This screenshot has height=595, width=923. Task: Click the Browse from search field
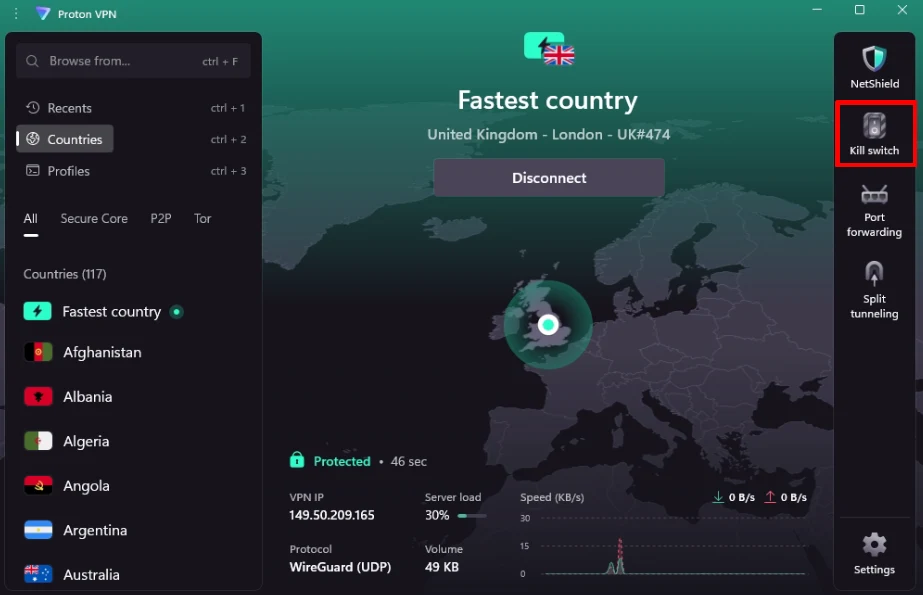click(120, 61)
